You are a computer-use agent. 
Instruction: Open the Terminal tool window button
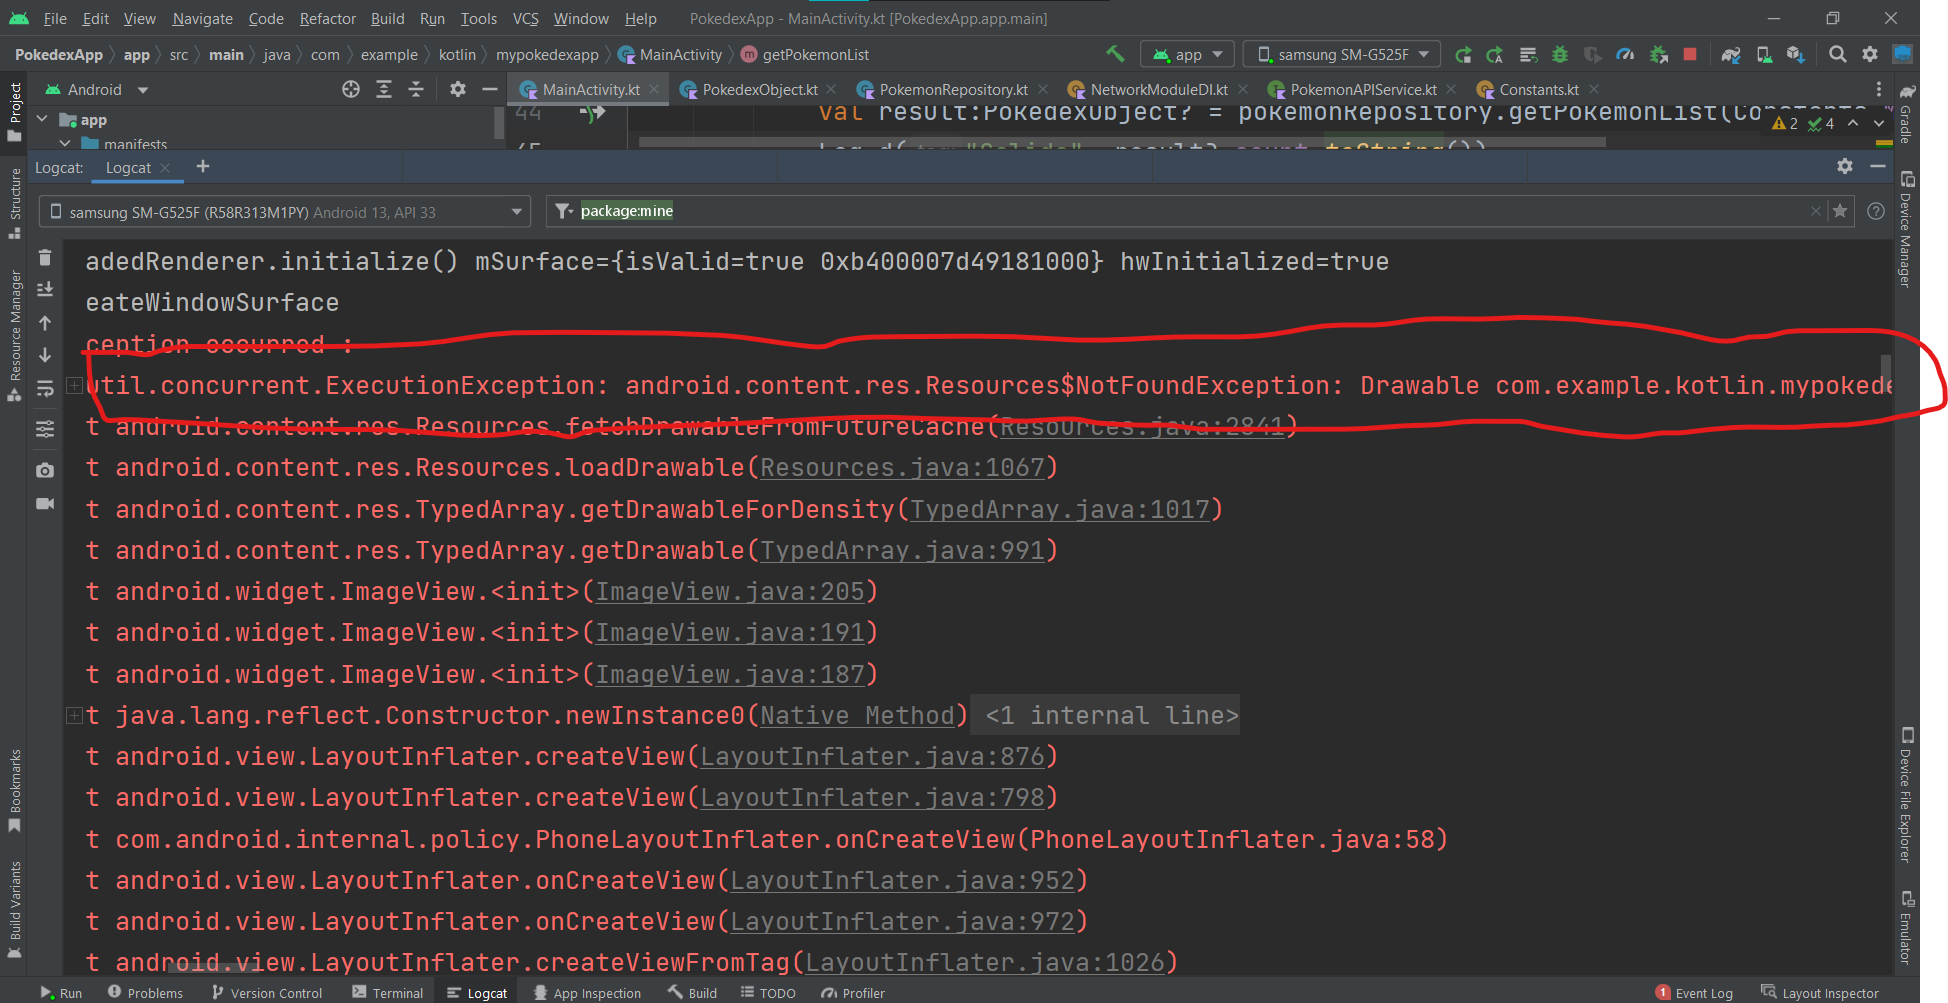[388, 993]
